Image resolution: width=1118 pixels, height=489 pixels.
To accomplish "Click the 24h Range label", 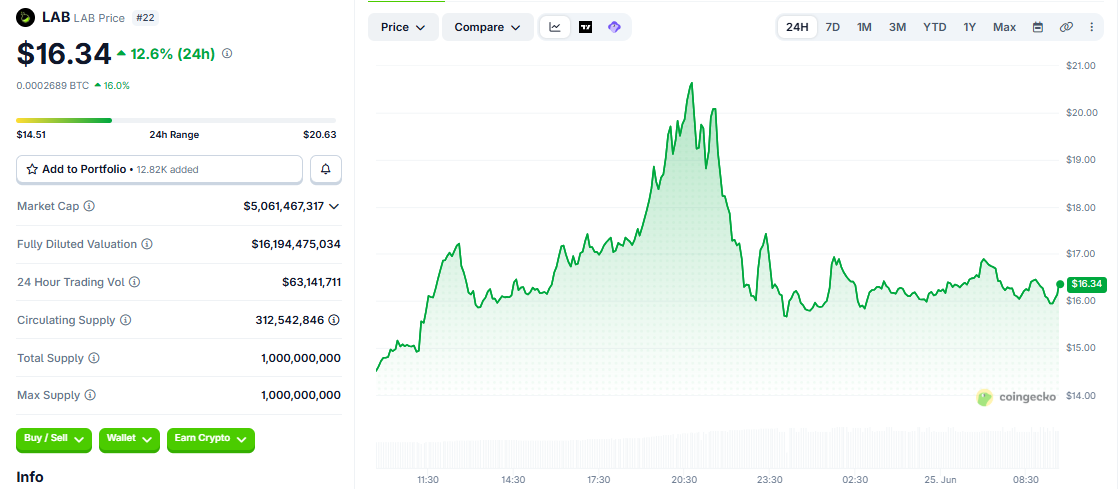I will click(174, 135).
